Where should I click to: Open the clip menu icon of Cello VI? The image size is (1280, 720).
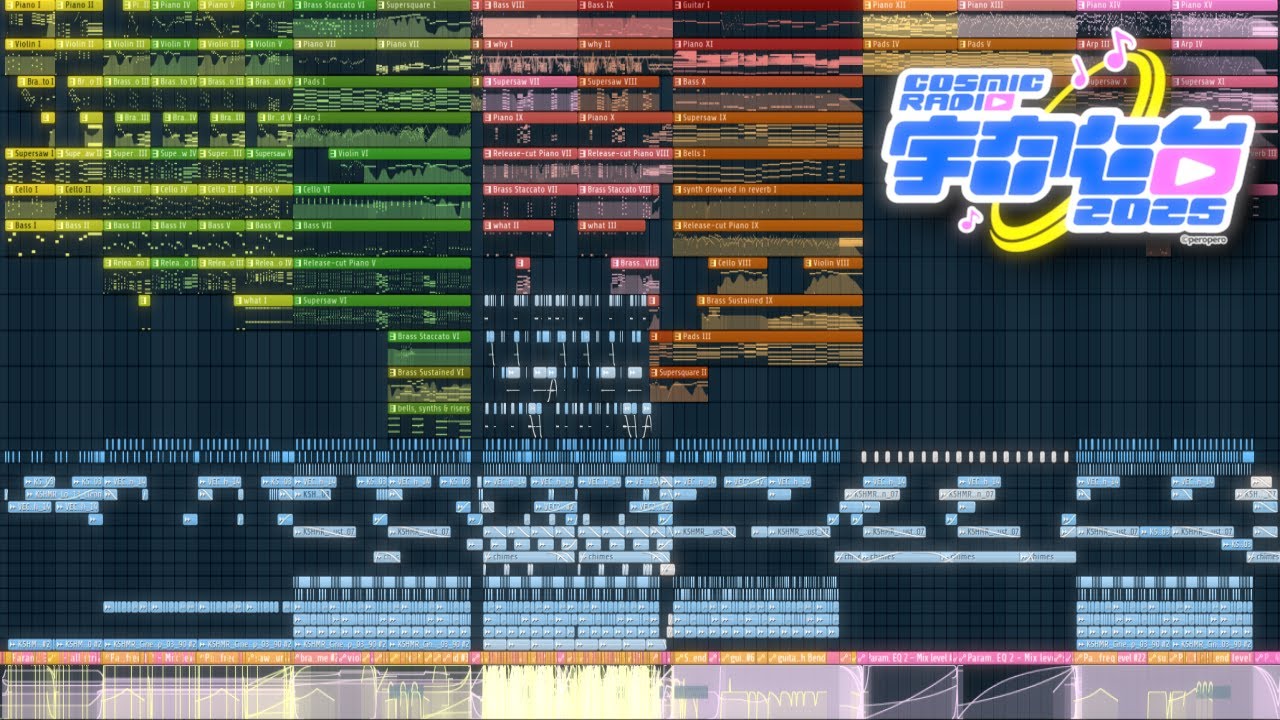click(298, 190)
